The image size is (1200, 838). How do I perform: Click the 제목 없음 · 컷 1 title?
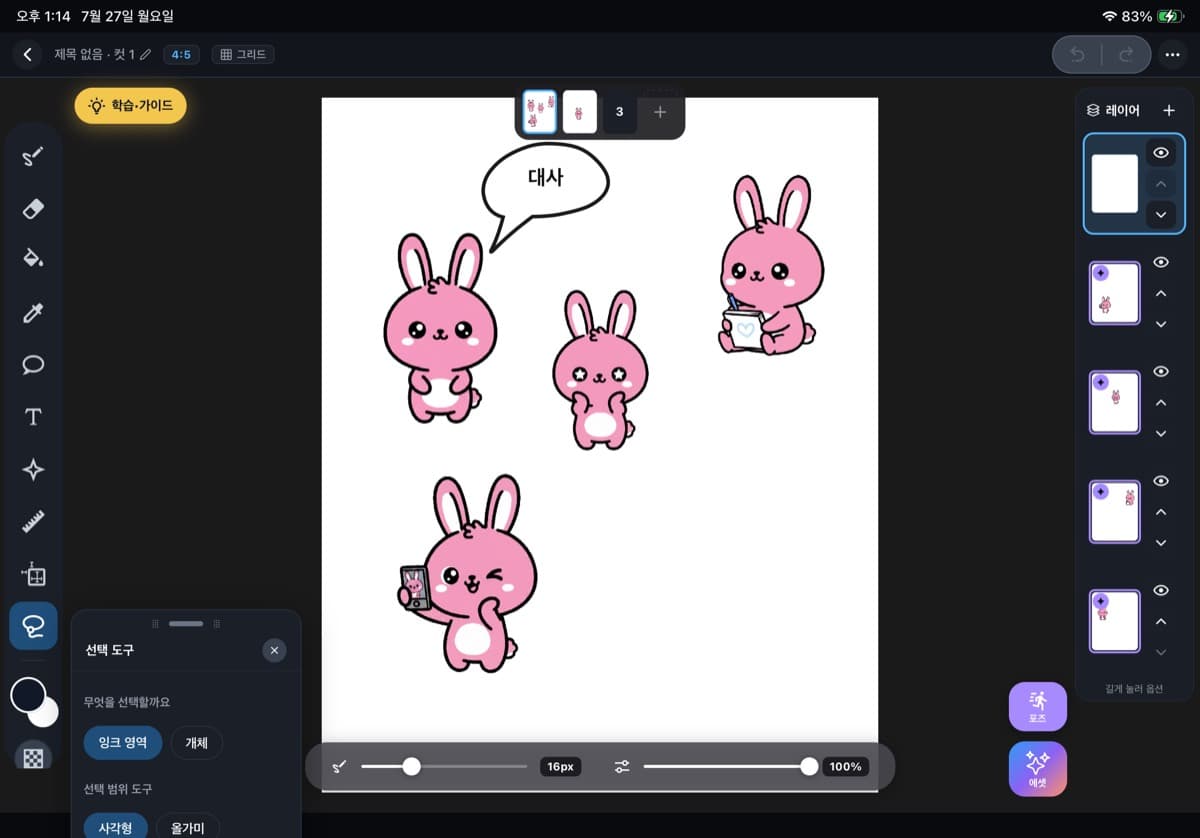click(94, 54)
